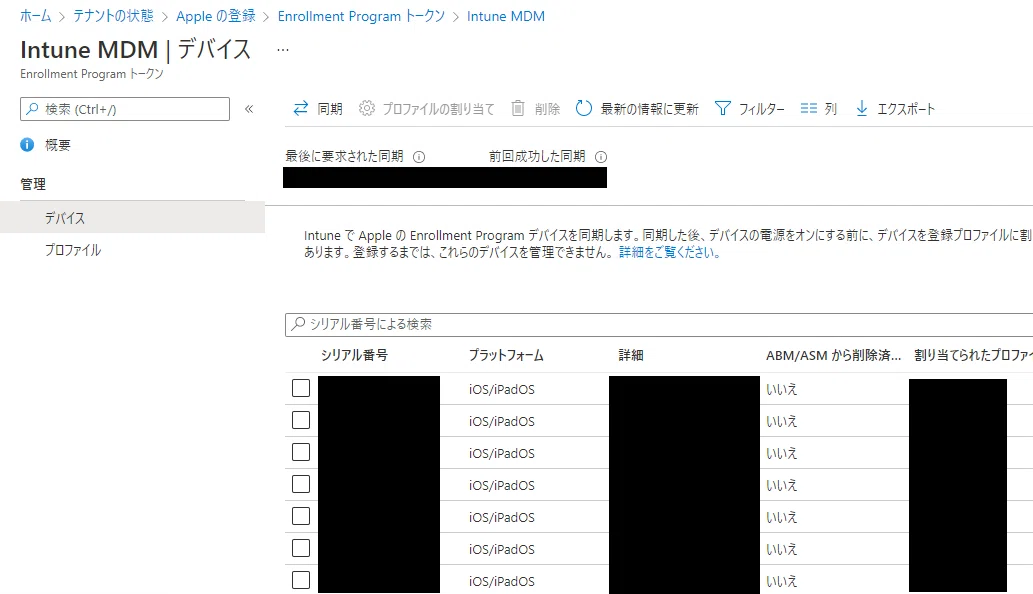Sort by ABM/ASM から削除済 column header
Viewport: 1033px width, 594px height.
click(x=833, y=355)
